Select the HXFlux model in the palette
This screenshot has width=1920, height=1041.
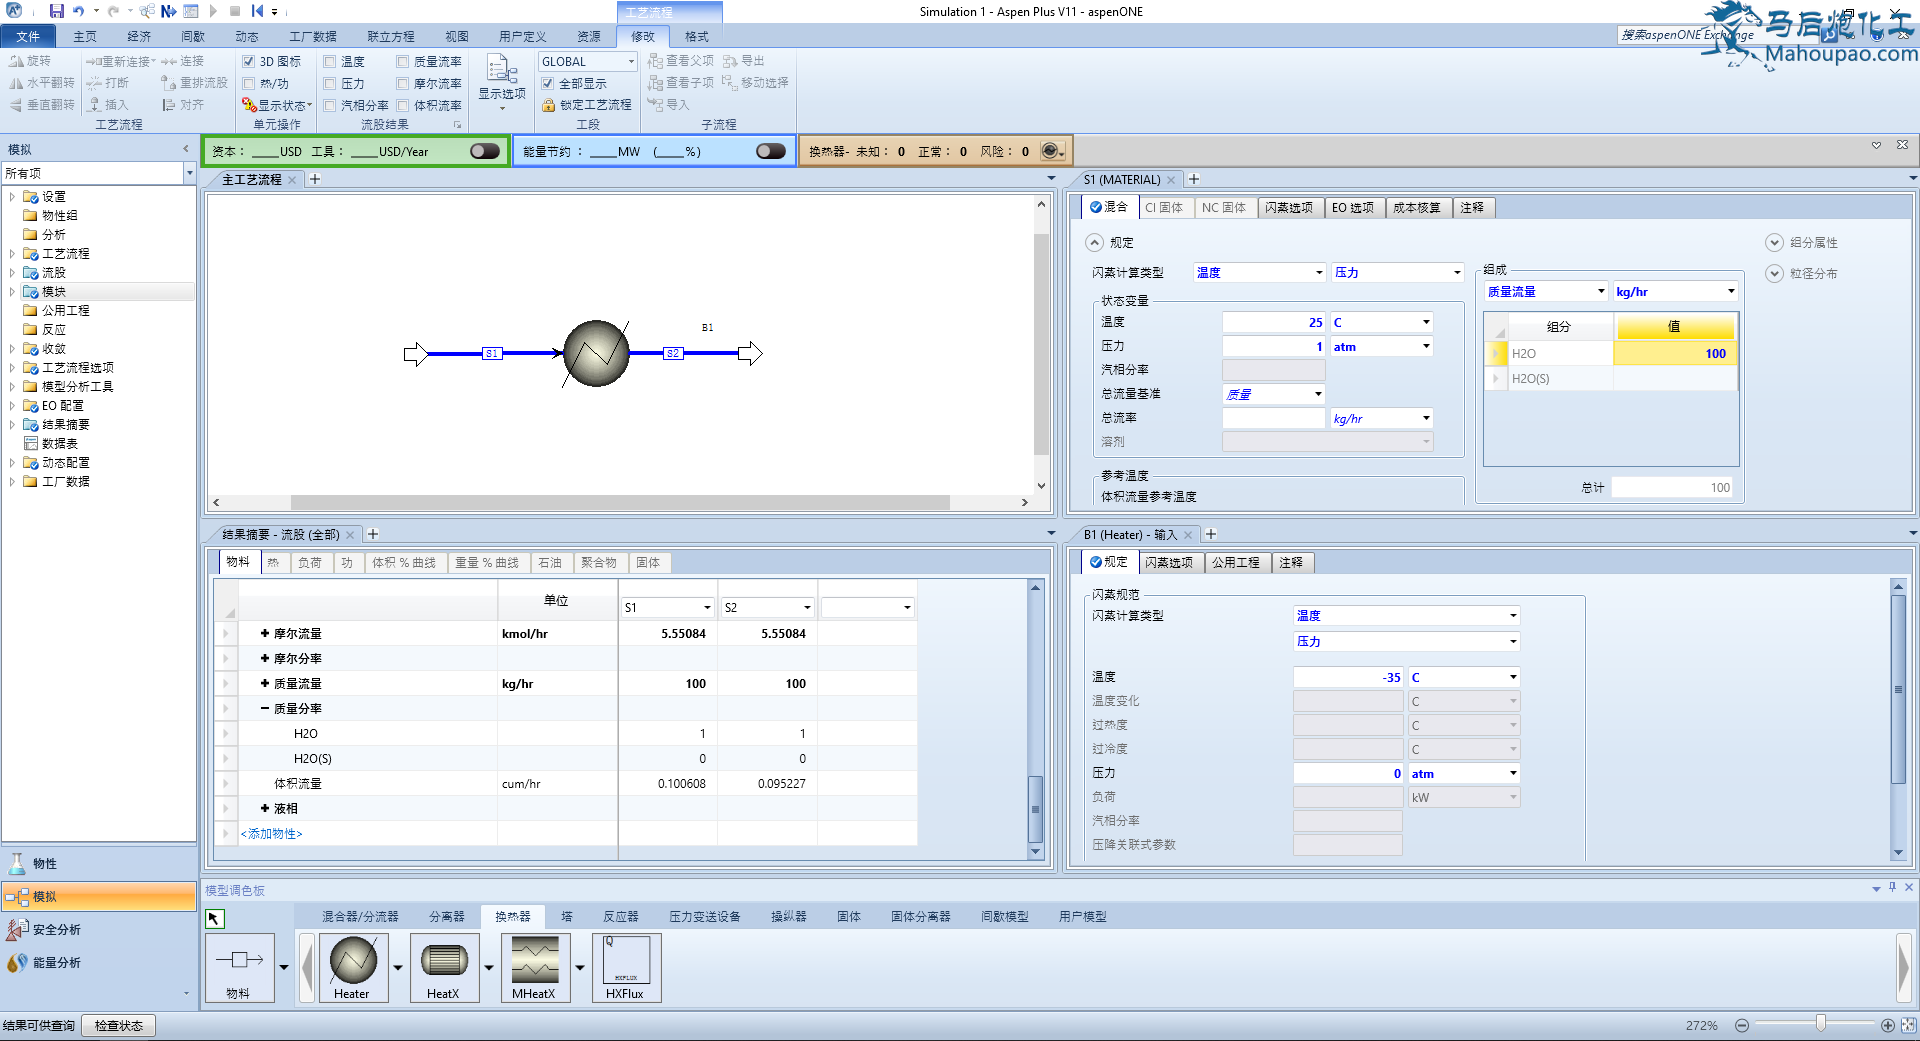tap(626, 967)
